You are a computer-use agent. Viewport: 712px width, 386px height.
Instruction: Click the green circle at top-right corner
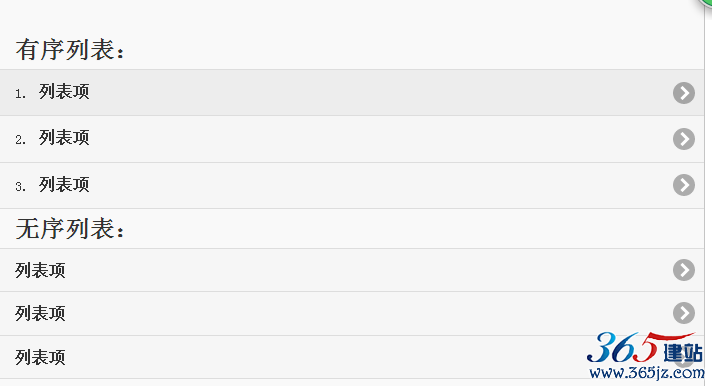[705, 2]
